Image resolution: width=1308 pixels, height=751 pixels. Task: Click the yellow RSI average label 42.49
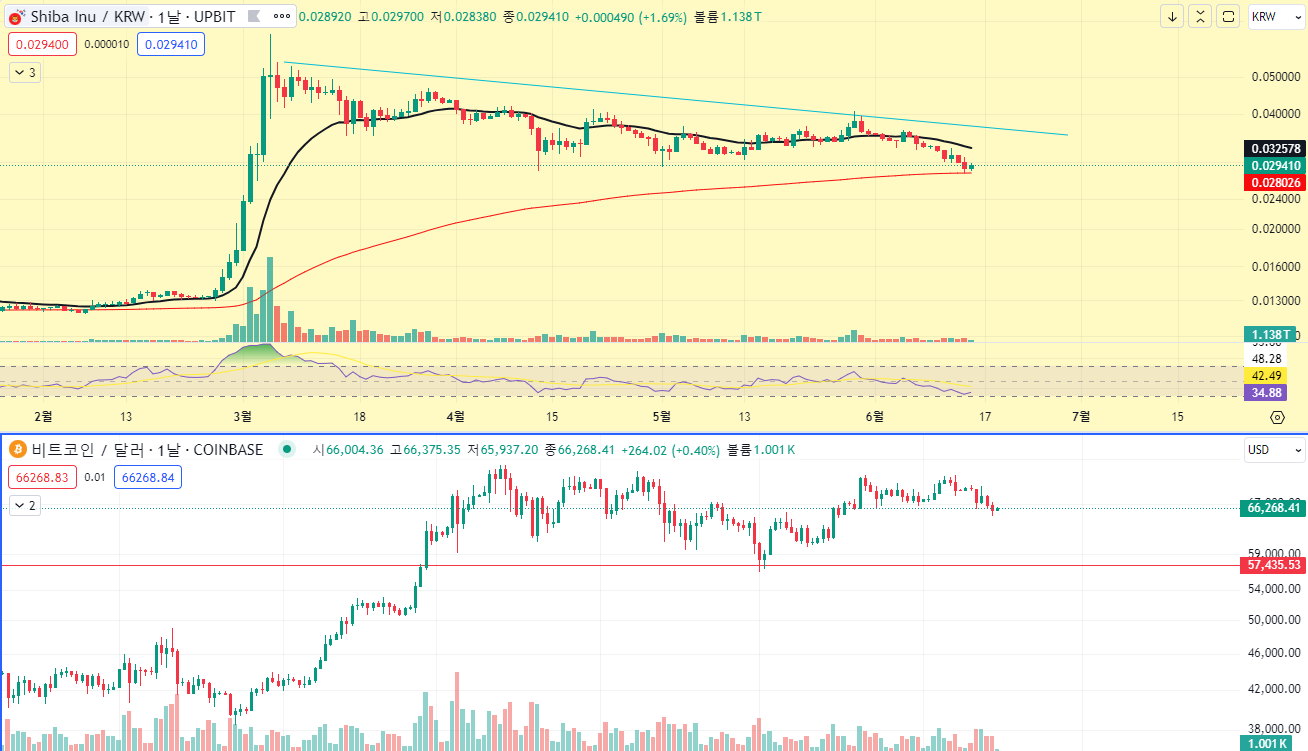(x=1265, y=375)
